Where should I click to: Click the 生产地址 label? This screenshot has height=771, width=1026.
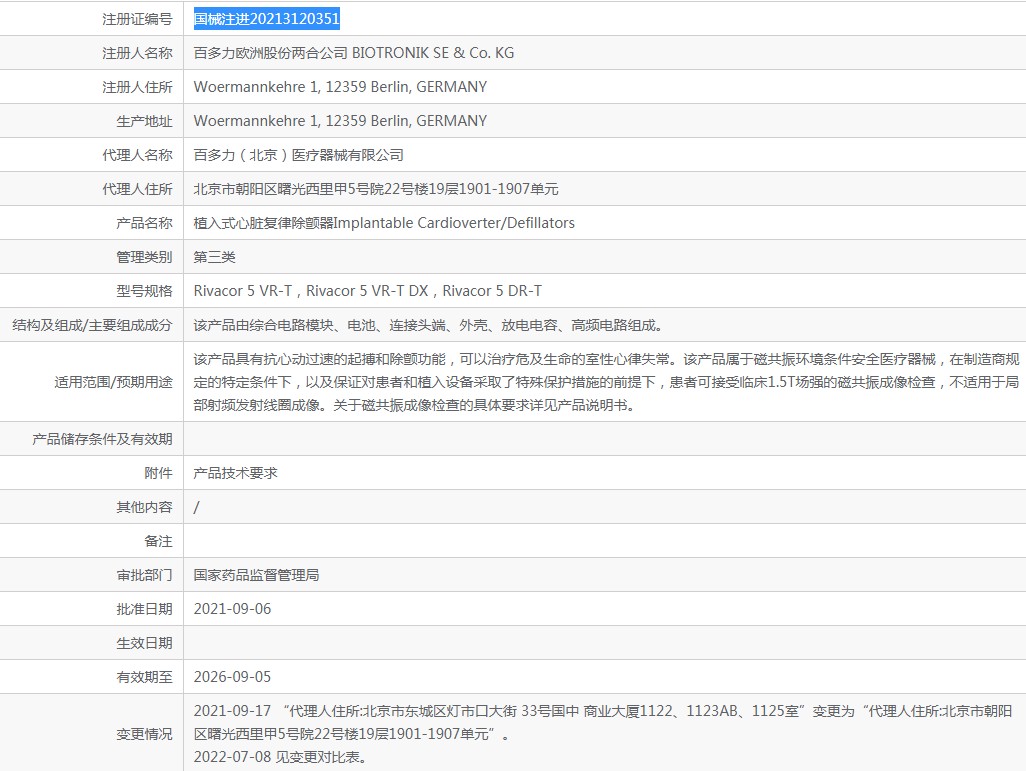pyautogui.click(x=145, y=121)
